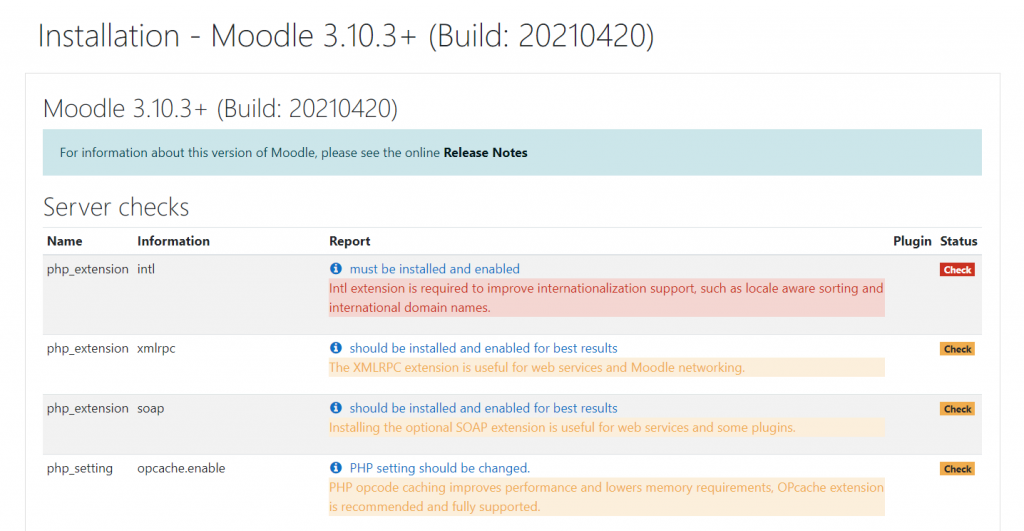Click the Report column header

(x=350, y=241)
